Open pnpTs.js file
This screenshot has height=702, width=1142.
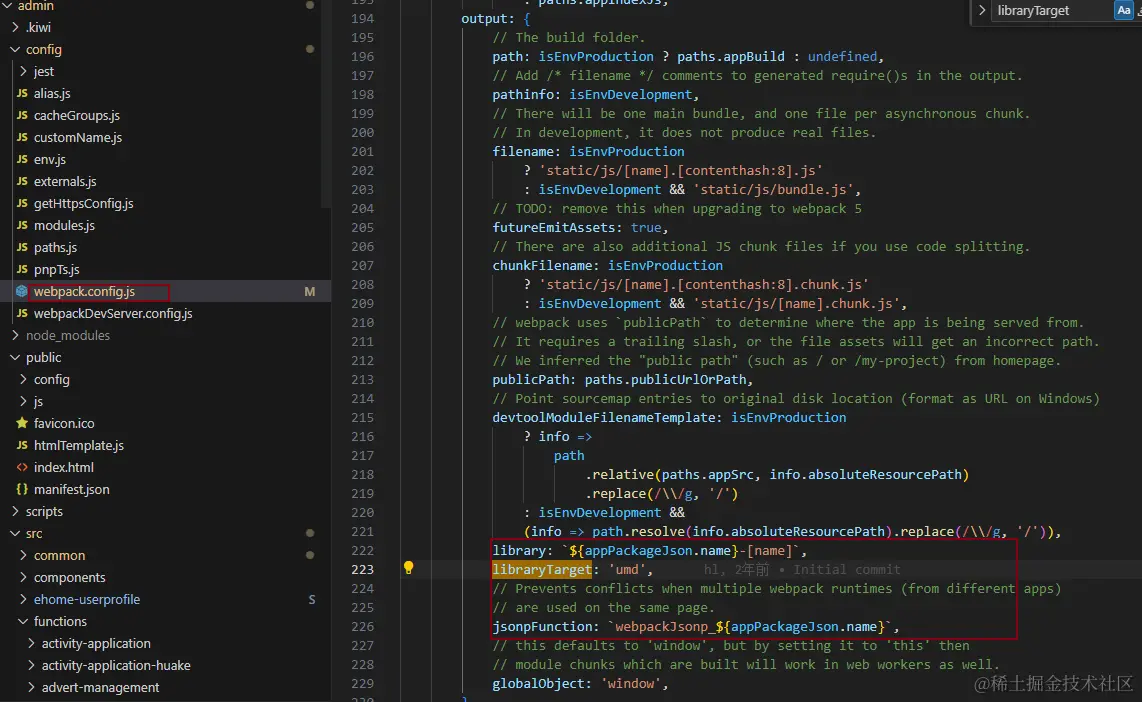pyautogui.click(x=56, y=269)
